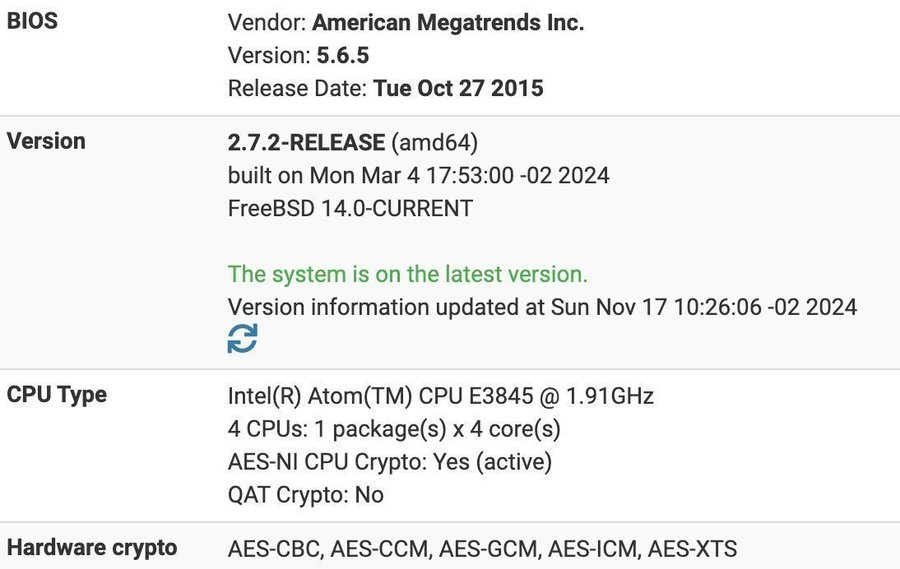The width and height of the screenshot is (900, 569).
Task: Click the BIOS version 5.6.5 value
Action: pos(343,56)
